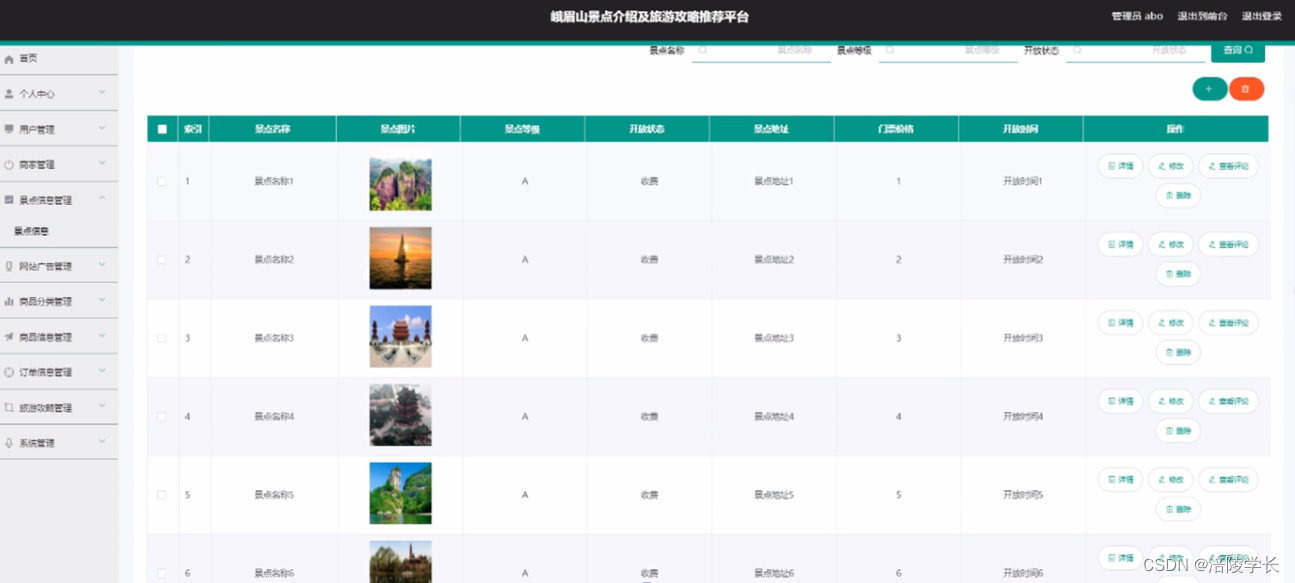Check the checkbox for row 景点名称5

click(162, 495)
